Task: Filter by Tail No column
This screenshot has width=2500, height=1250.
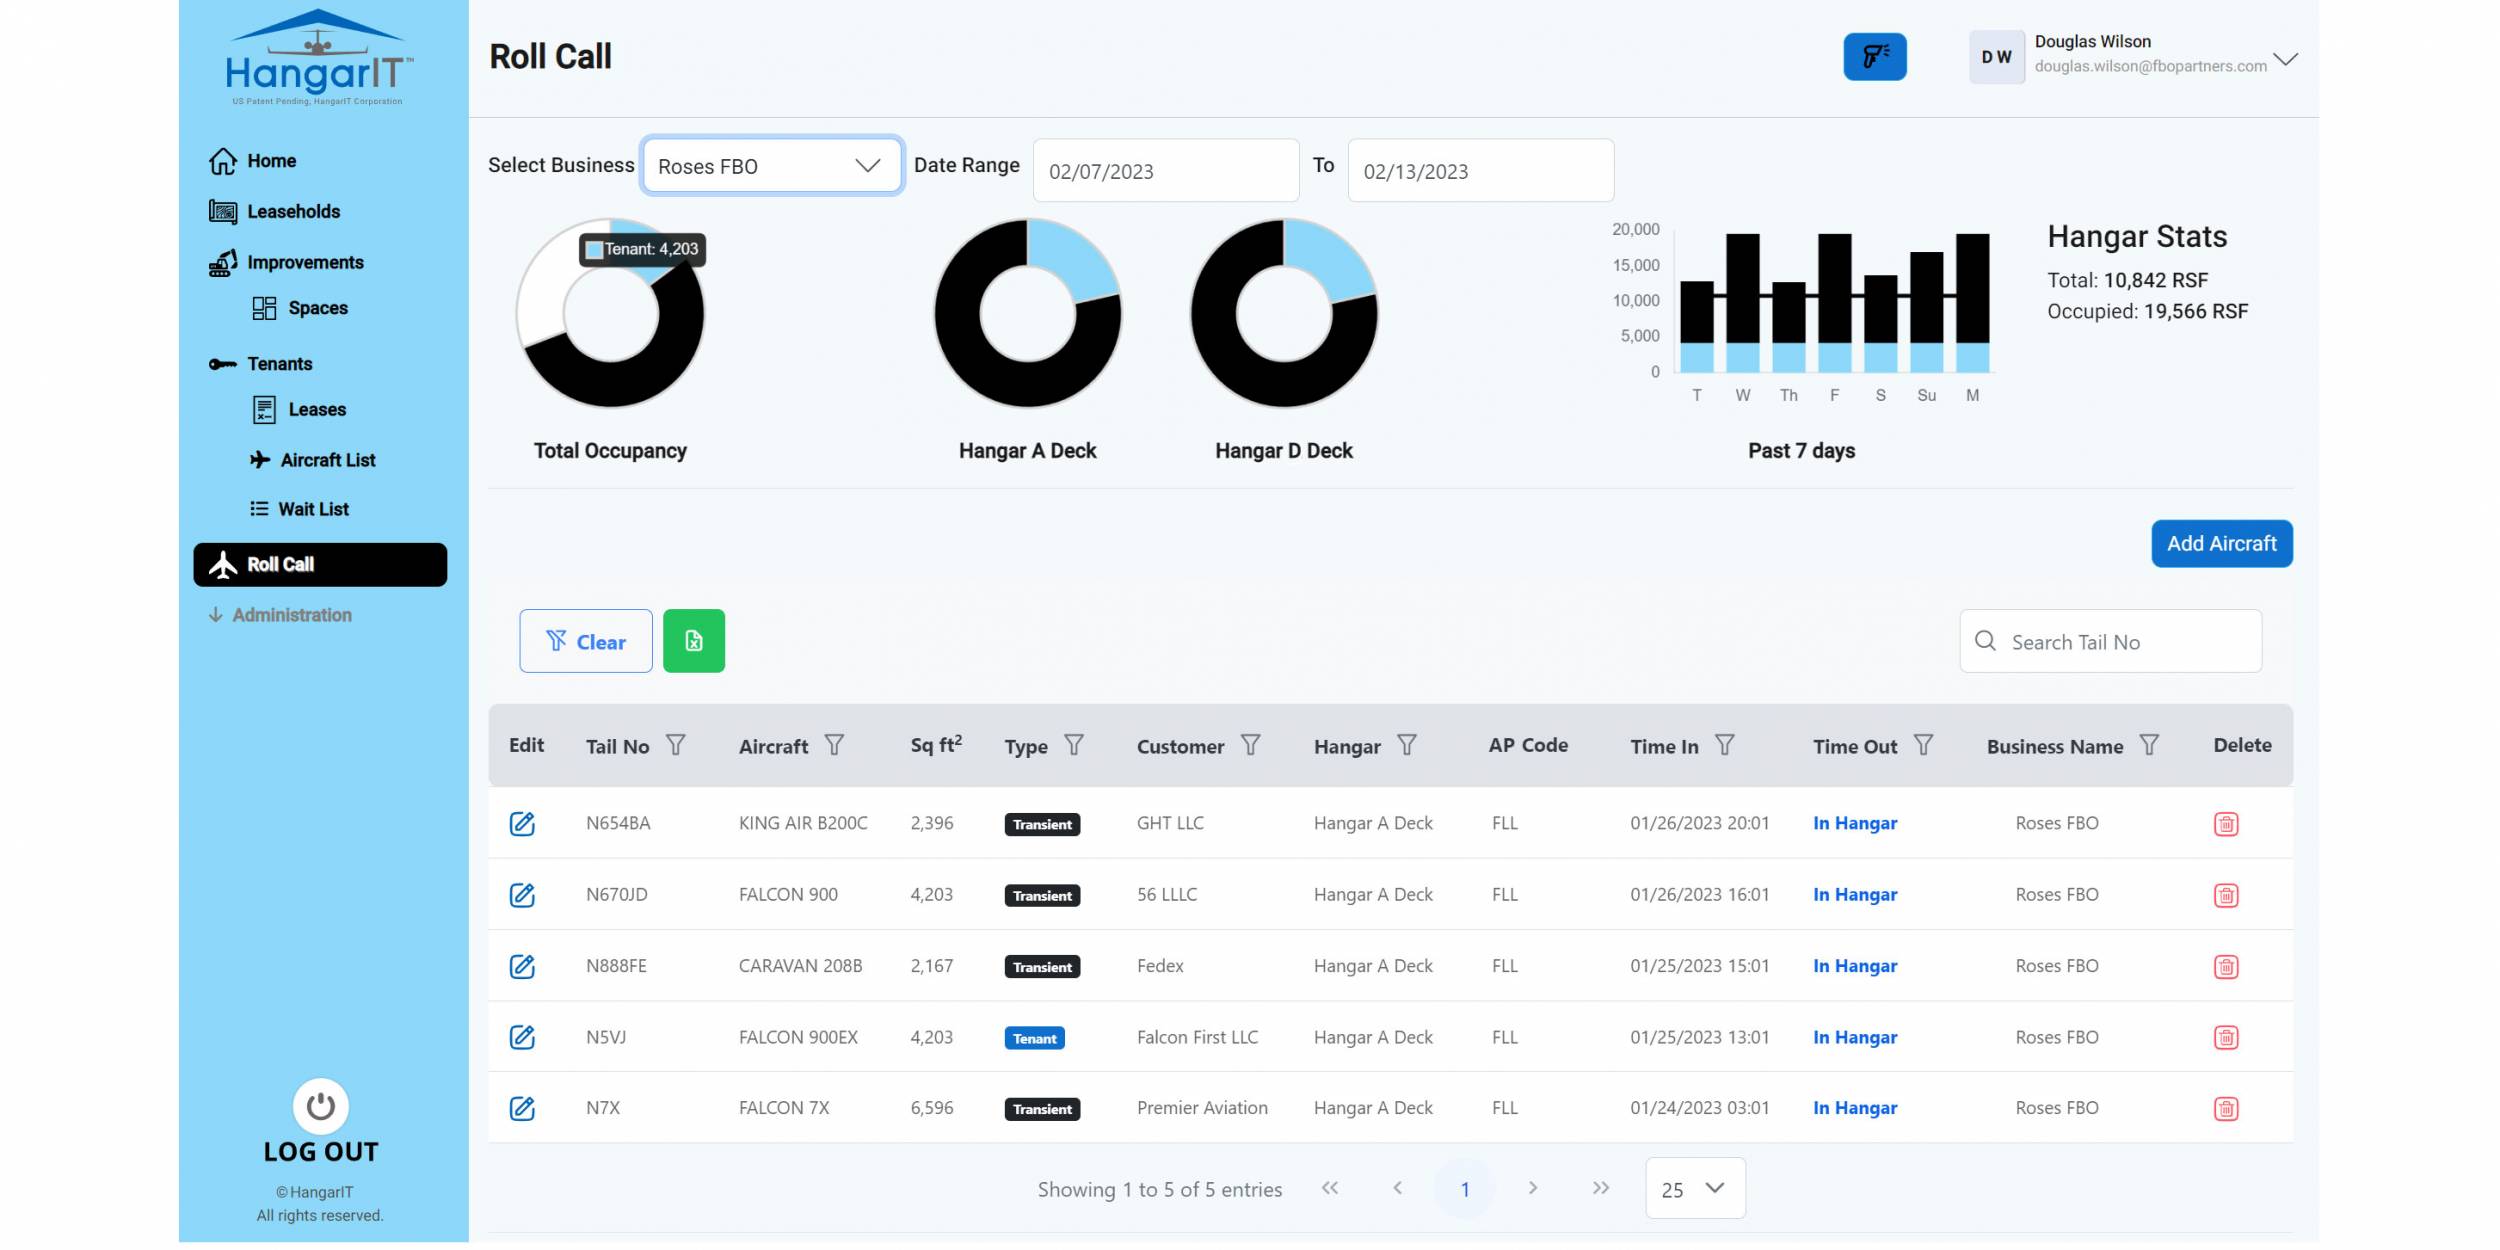Action: [676, 745]
